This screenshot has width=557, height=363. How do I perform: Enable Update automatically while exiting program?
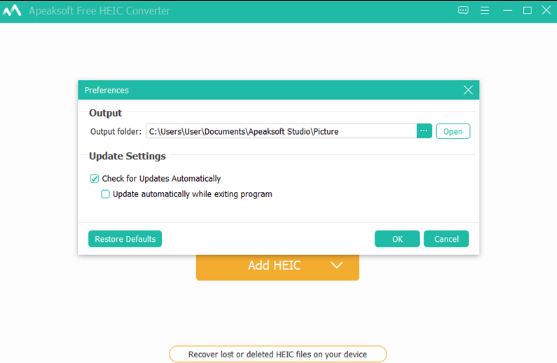tap(105, 194)
